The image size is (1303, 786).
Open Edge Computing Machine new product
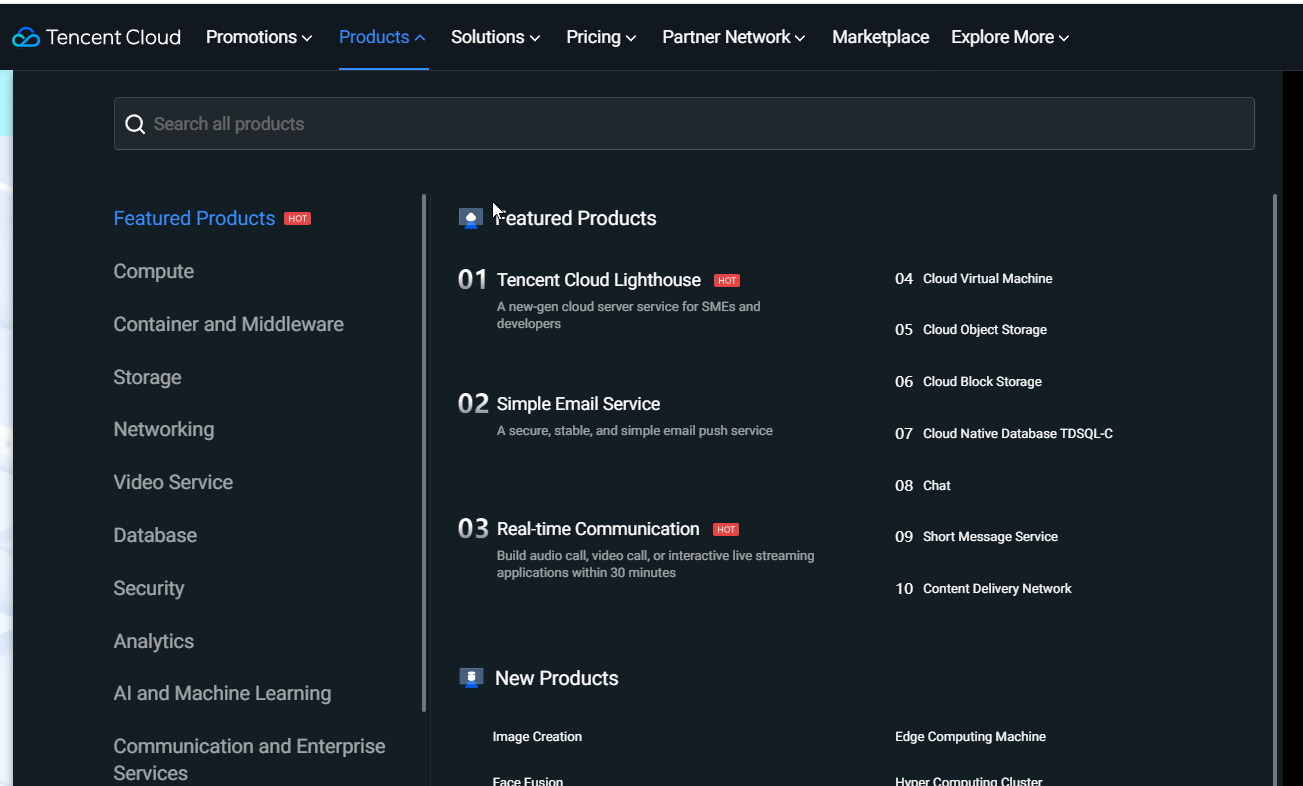tap(970, 737)
